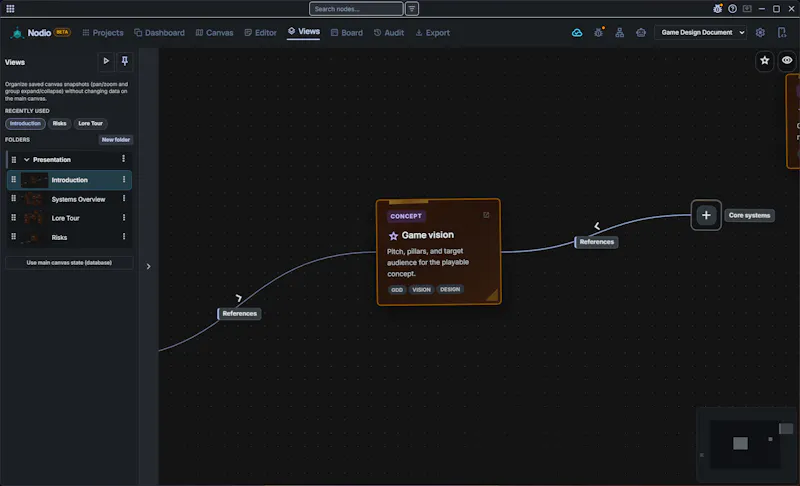Grab the Presentation folder drag handle
The image size is (800, 486).
tap(14, 160)
